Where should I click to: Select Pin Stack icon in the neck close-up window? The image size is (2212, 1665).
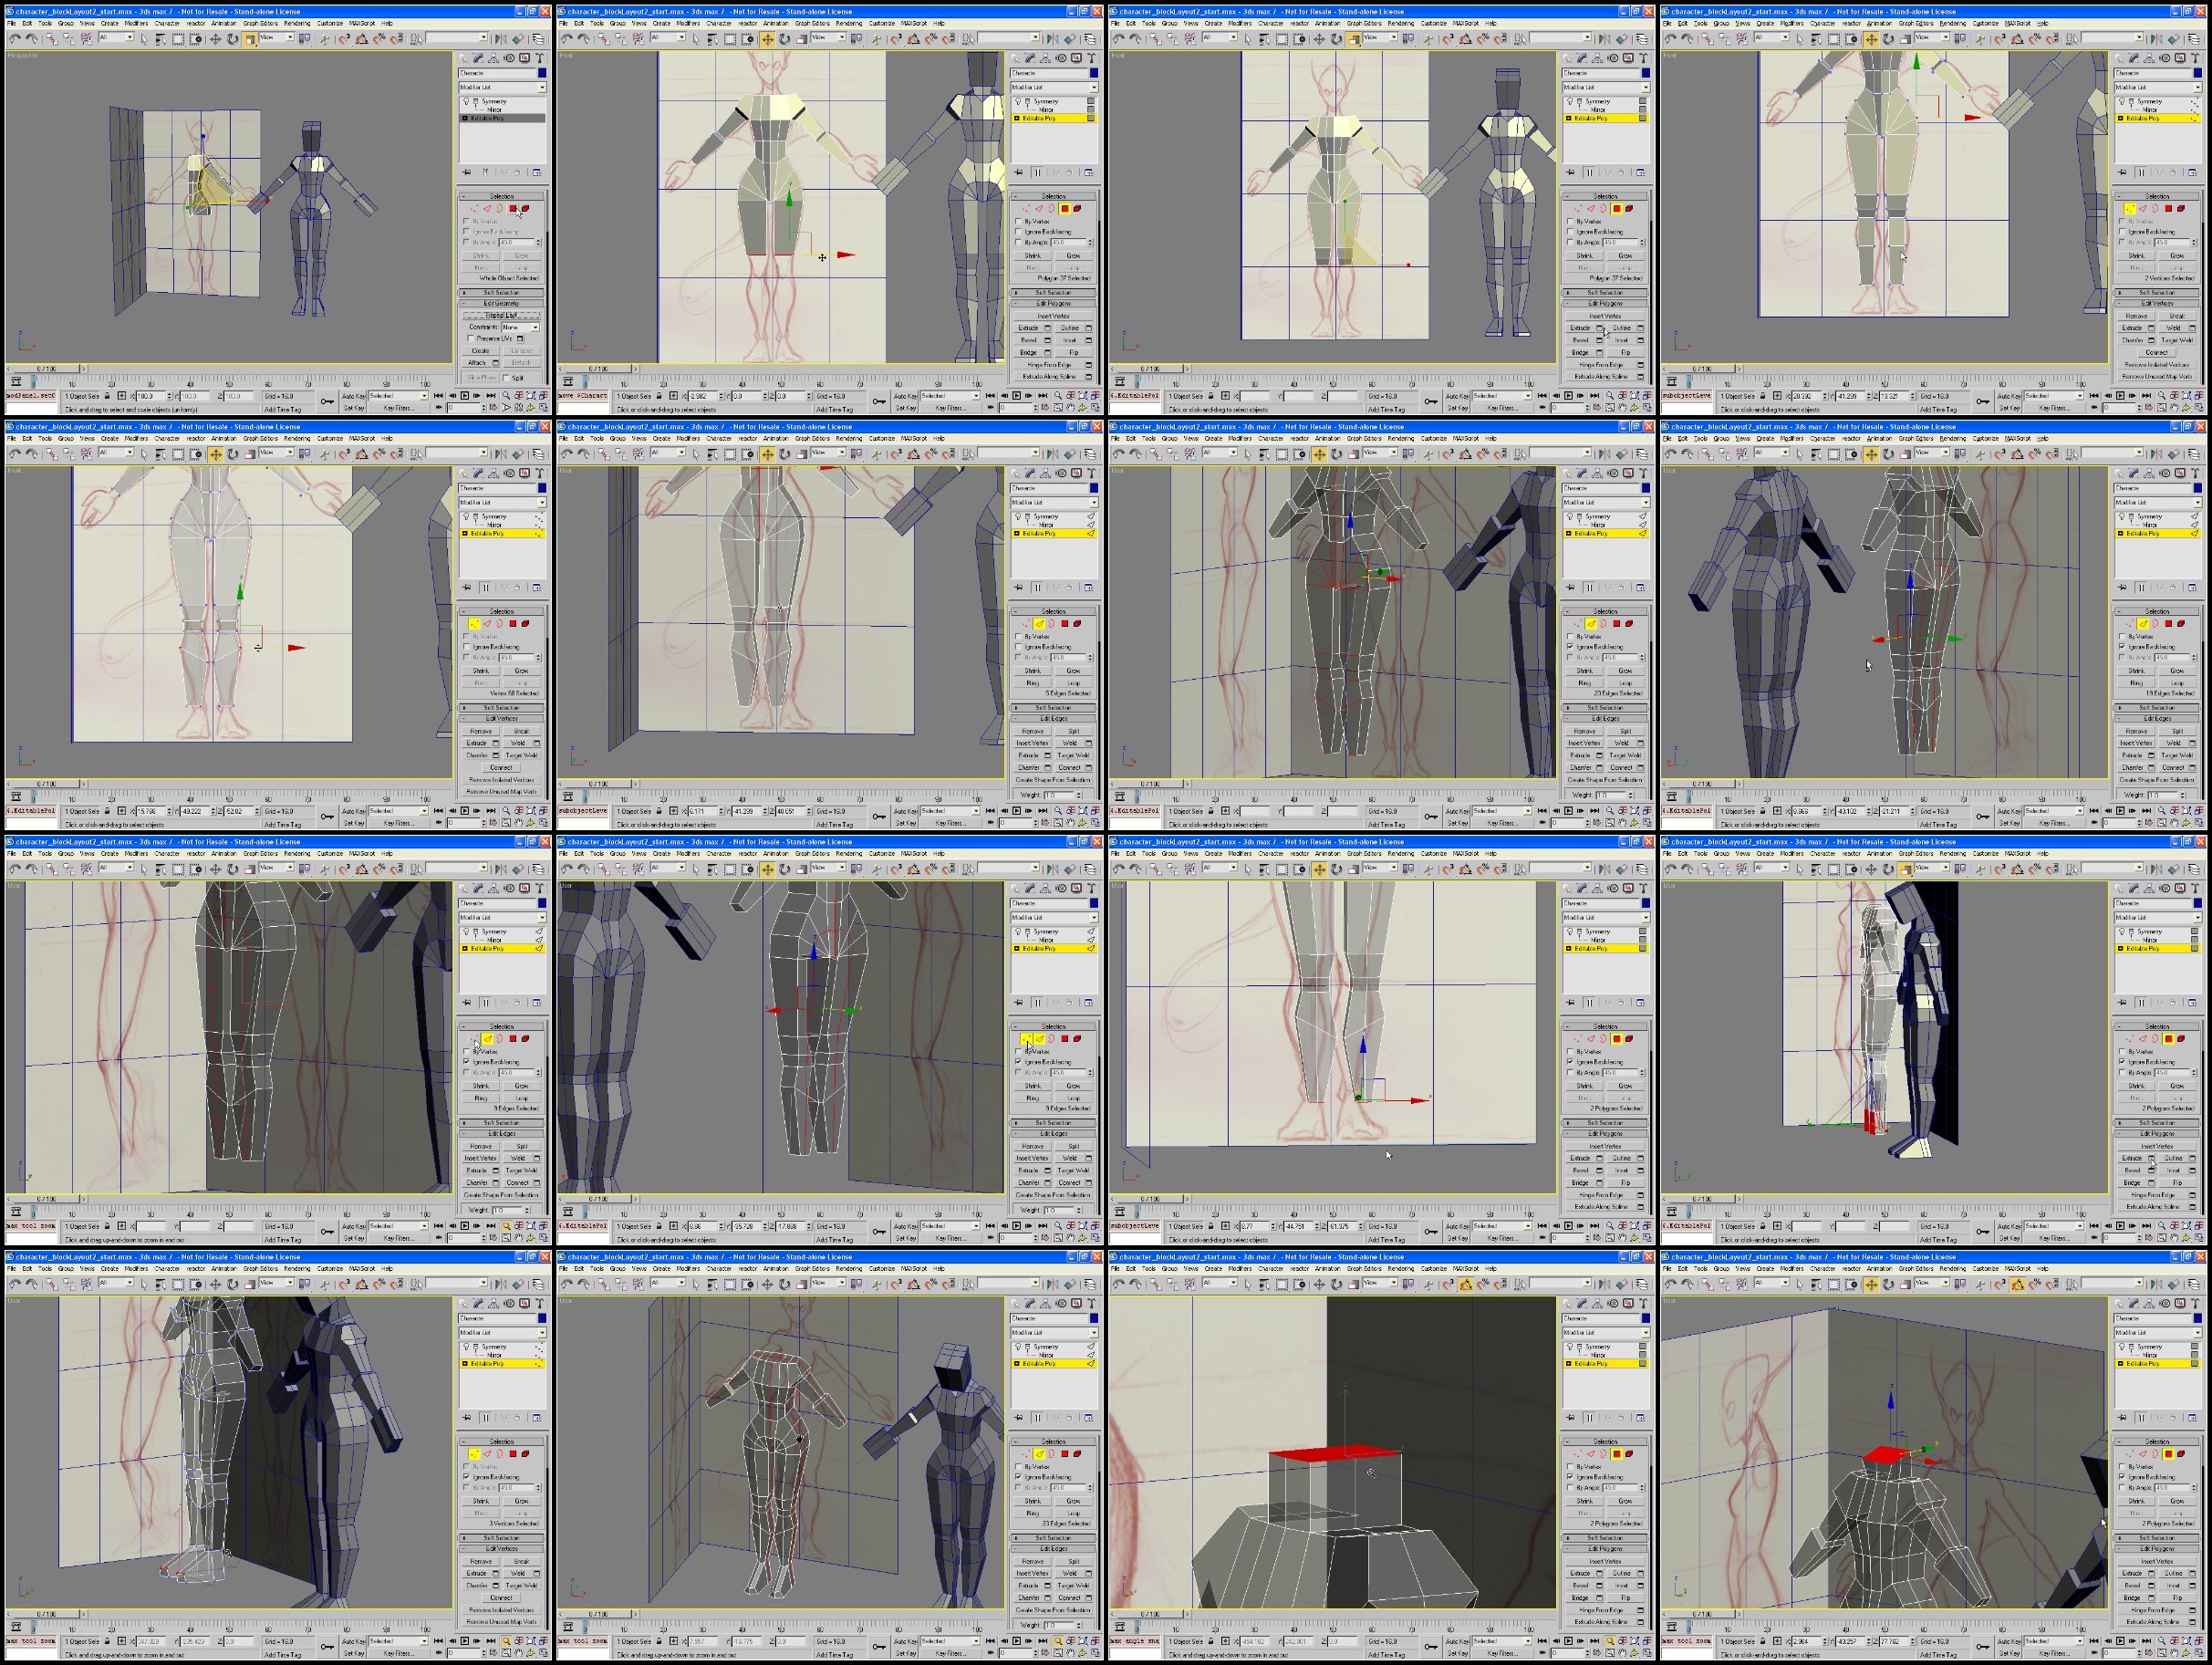1570,1418
